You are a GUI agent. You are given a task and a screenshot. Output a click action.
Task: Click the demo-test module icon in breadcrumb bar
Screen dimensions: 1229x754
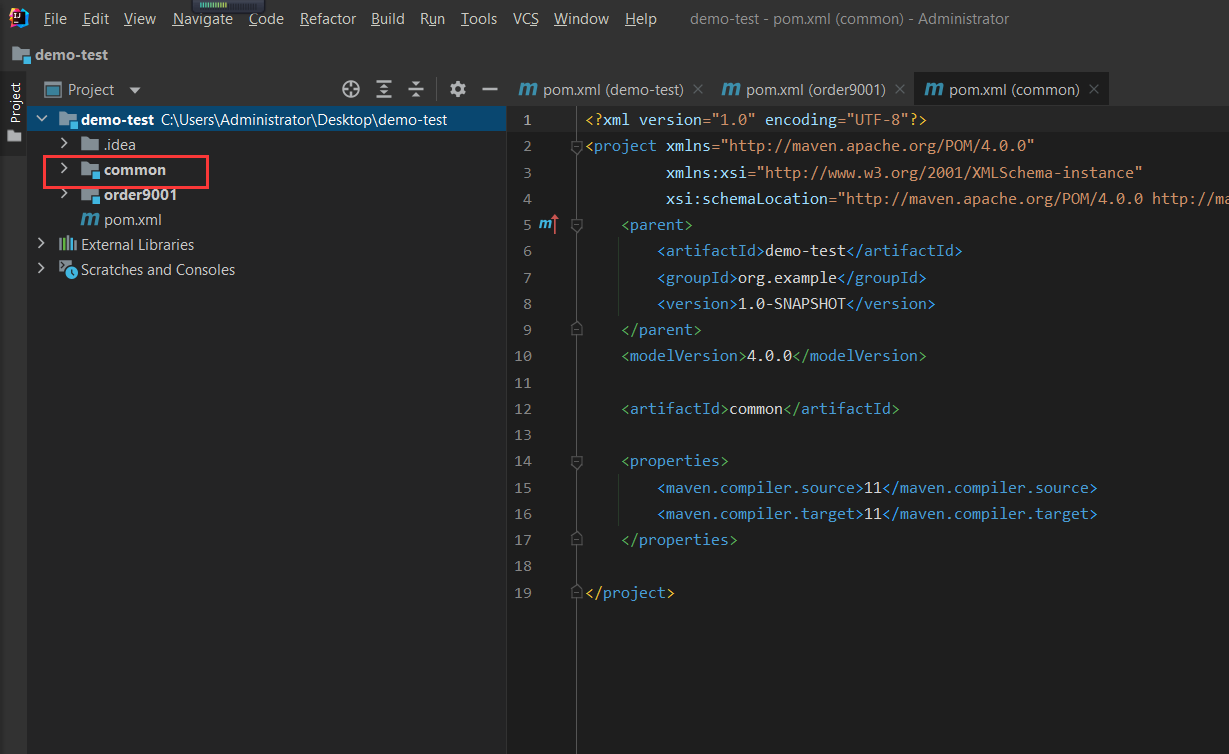21,55
